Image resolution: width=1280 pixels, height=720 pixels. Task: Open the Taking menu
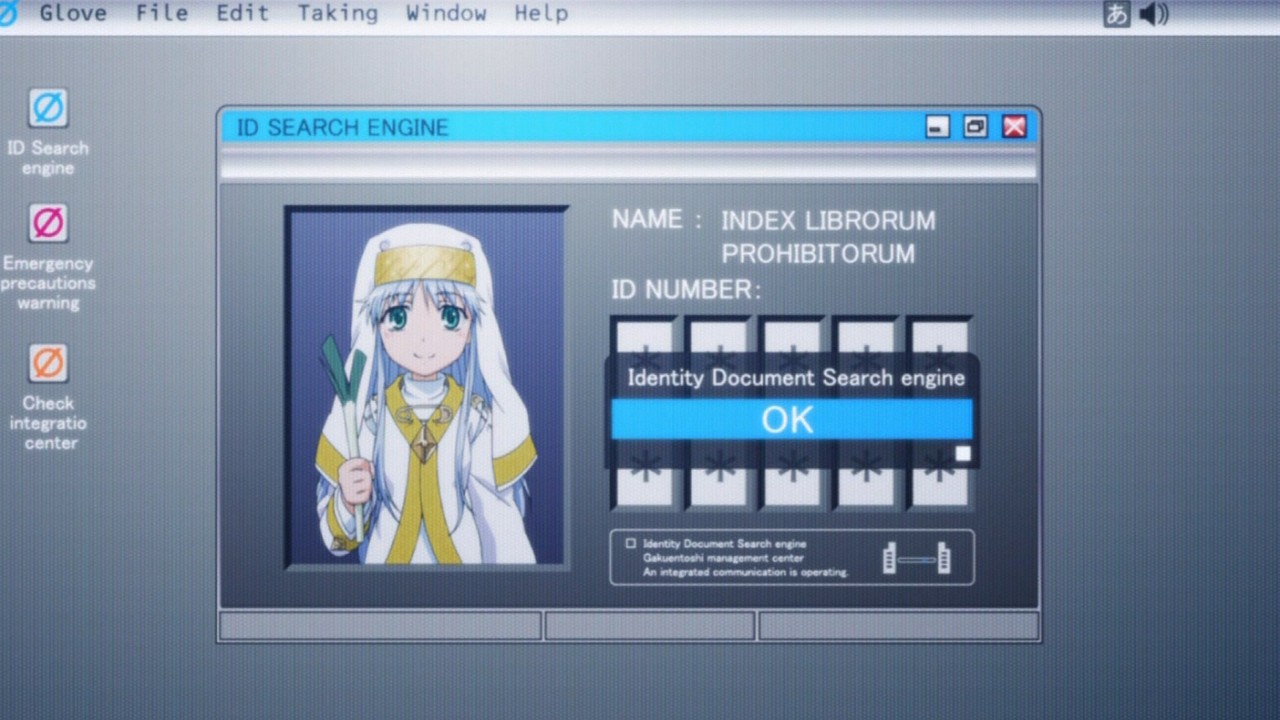(x=338, y=14)
